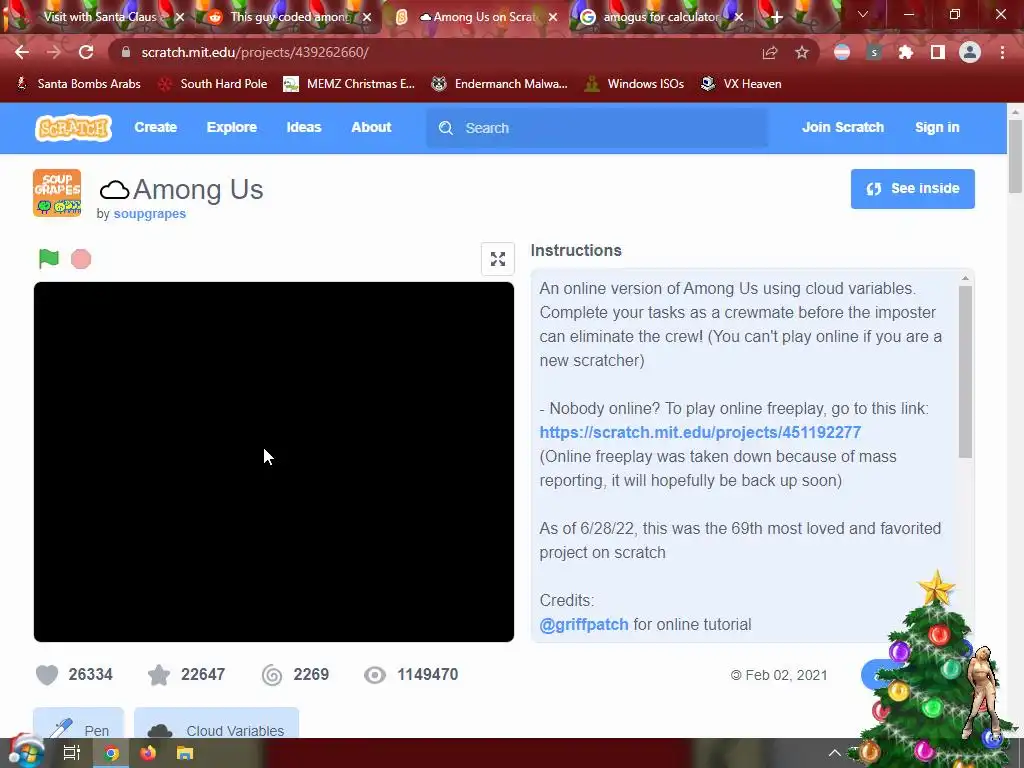Open the Scratch logo home link

click(73, 128)
